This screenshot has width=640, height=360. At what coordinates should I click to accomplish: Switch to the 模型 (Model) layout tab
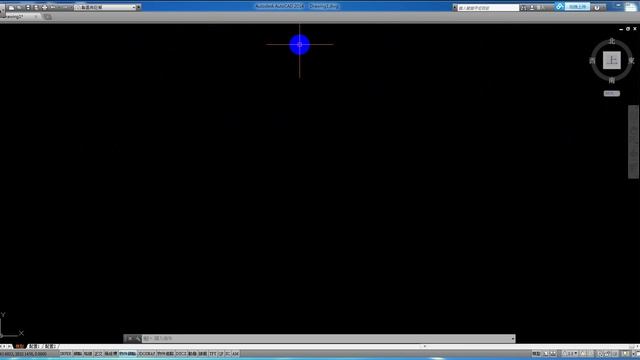click(x=20, y=346)
